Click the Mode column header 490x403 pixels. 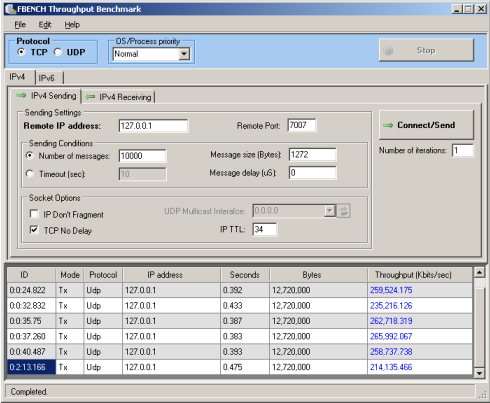pos(69,275)
